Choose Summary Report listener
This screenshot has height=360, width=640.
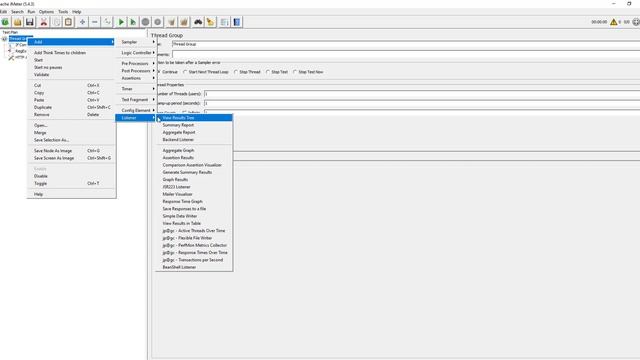click(x=194, y=125)
